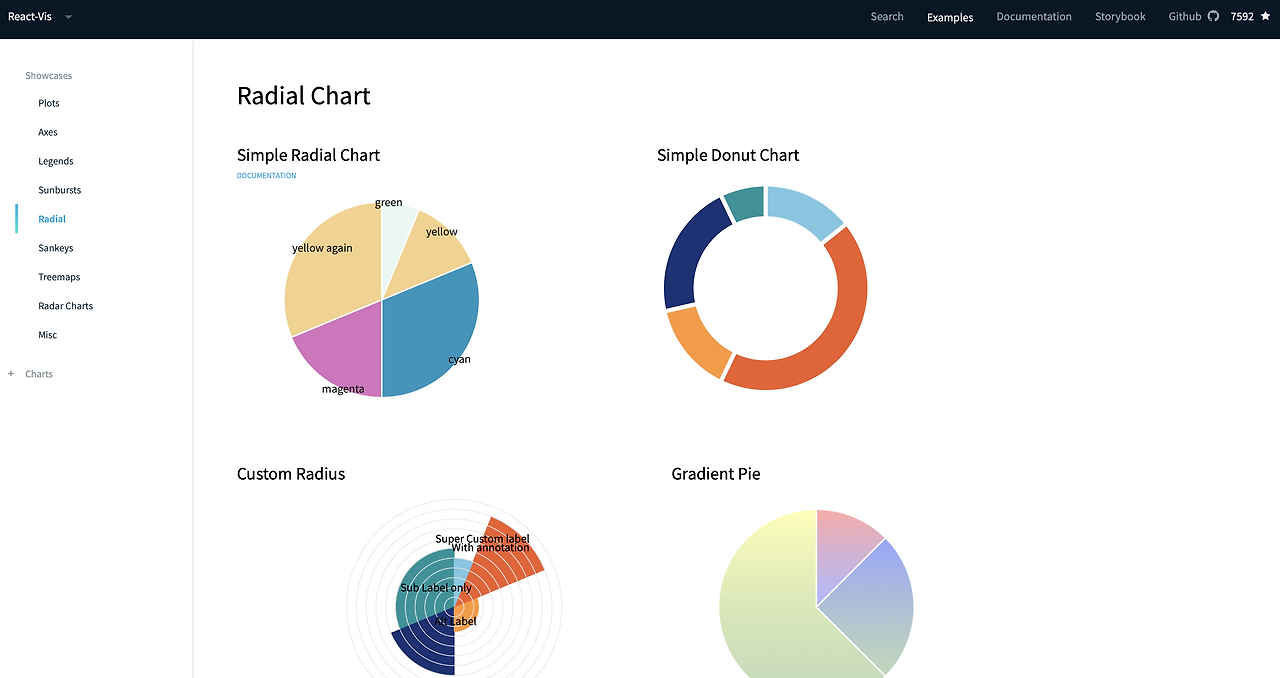The height and width of the screenshot is (678, 1280).
Task: Click the 'Radial Chart' page title
Action: coord(304,96)
